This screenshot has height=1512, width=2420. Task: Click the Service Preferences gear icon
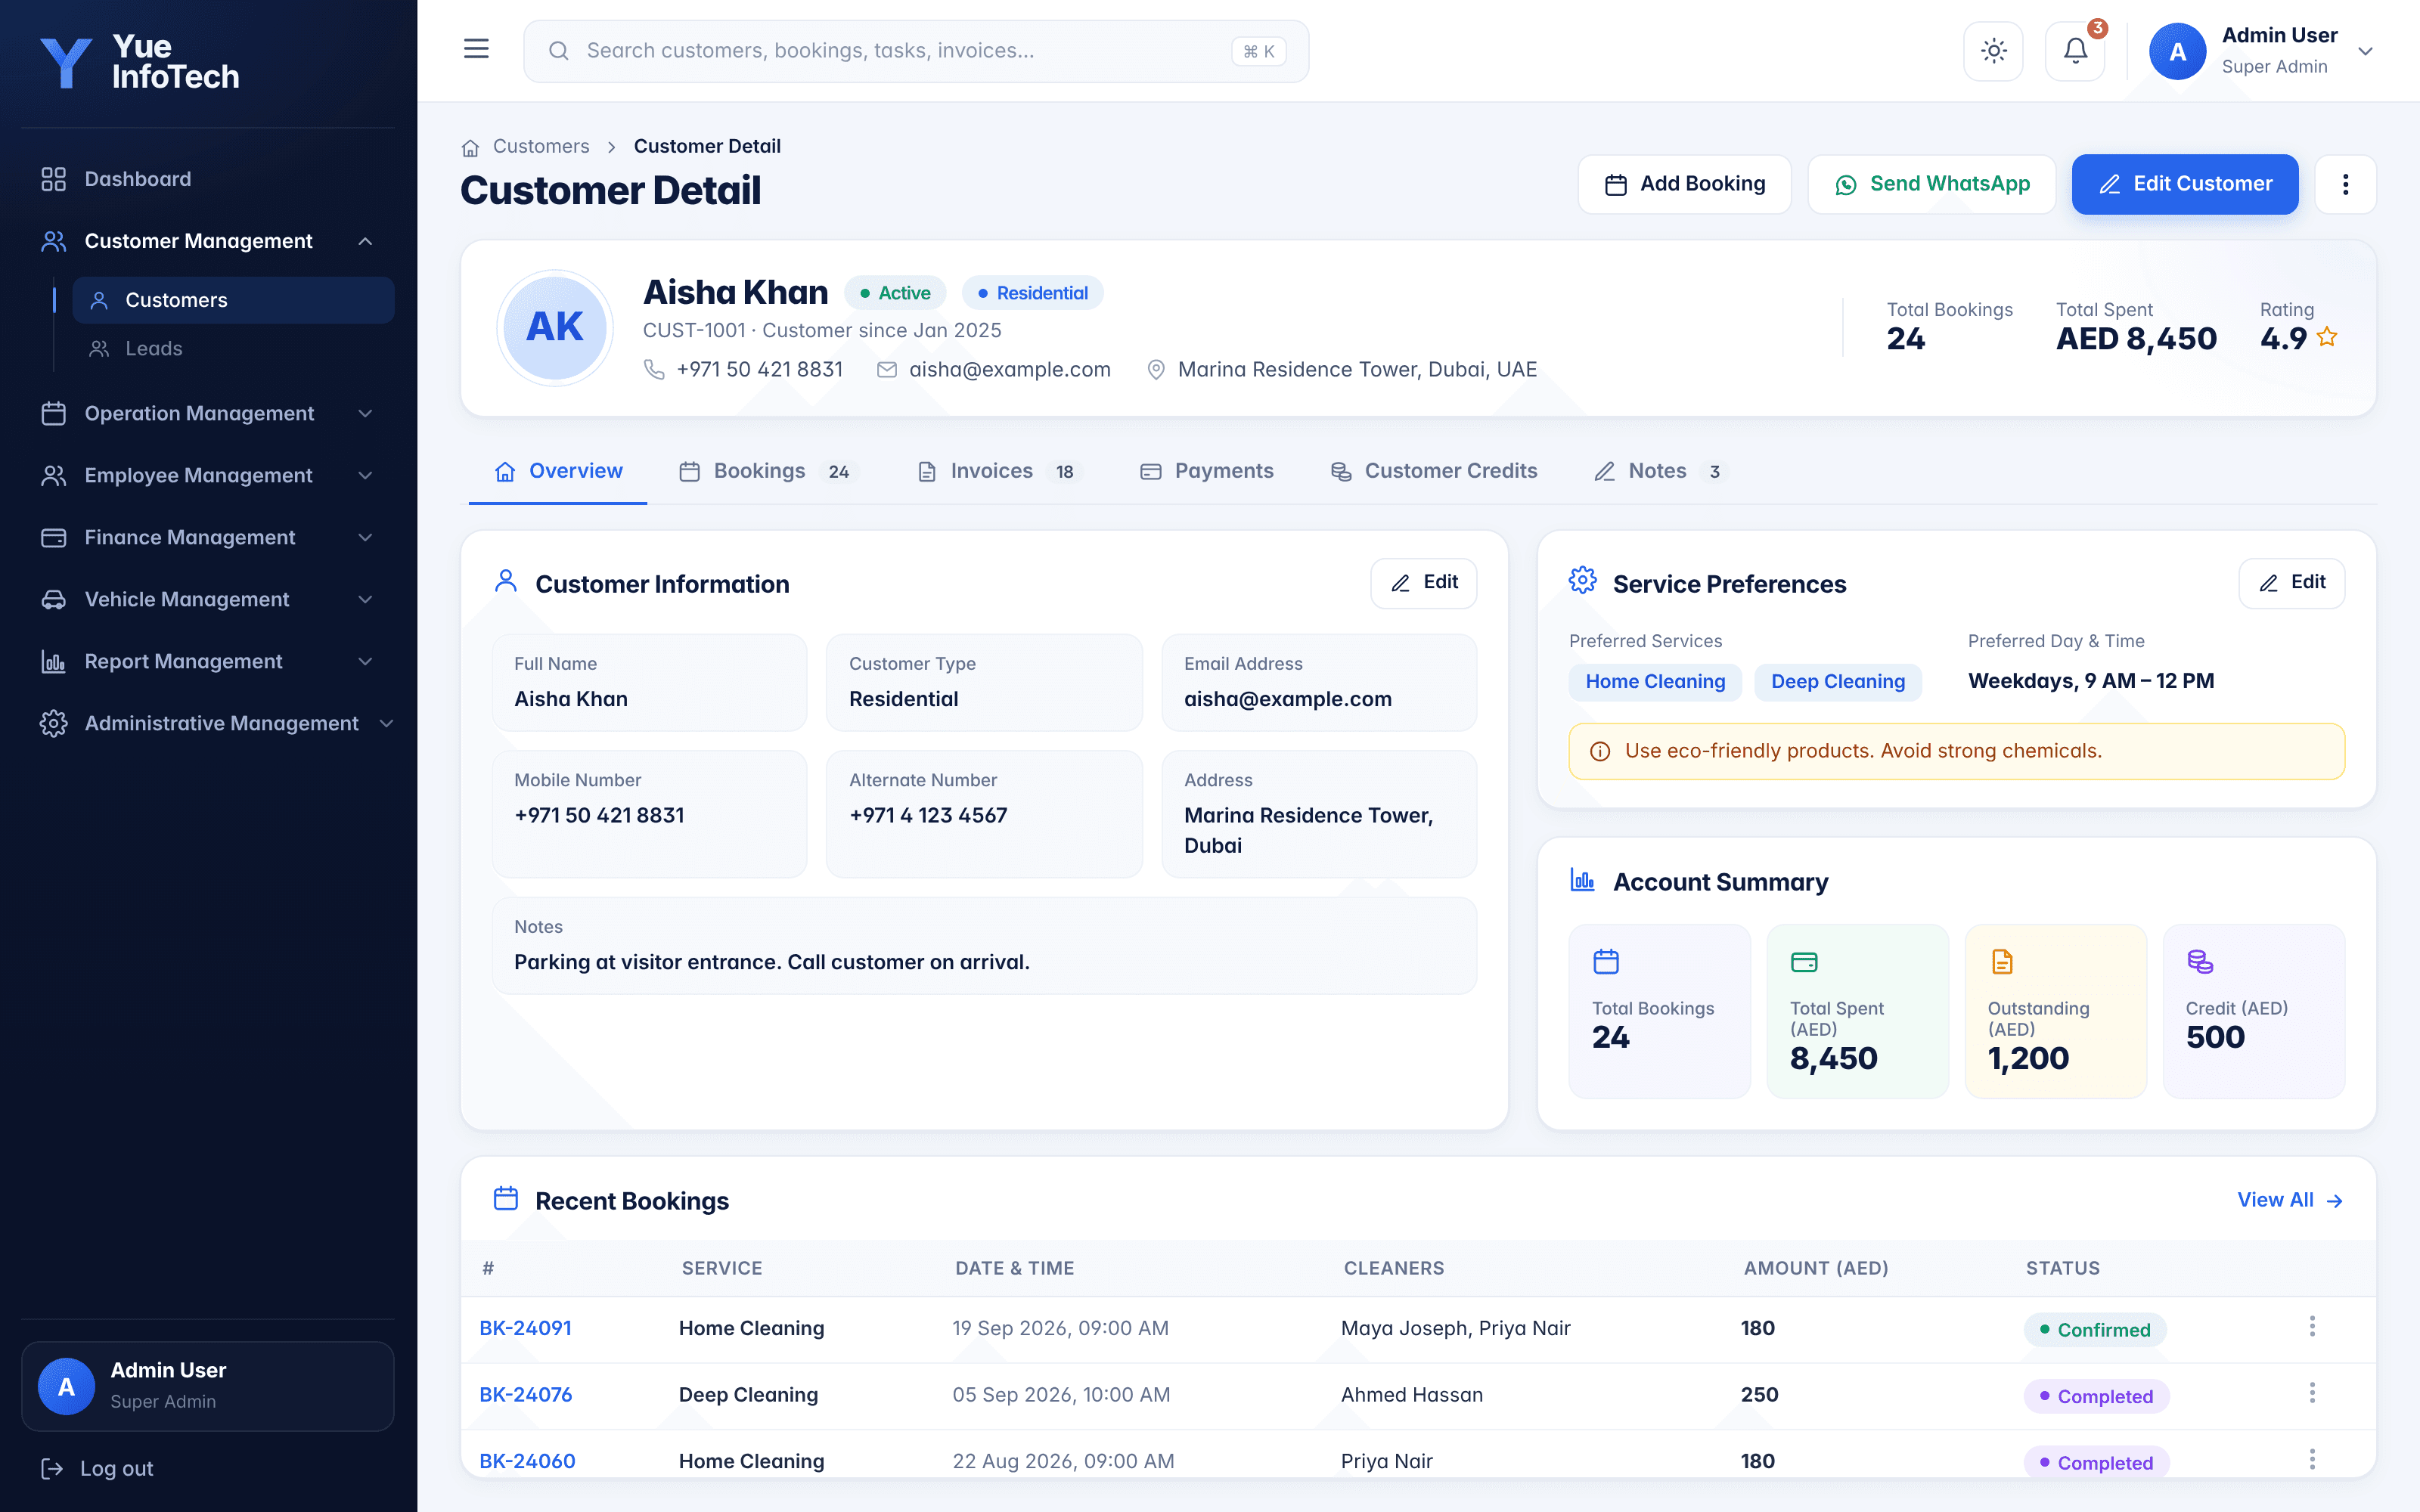click(1582, 580)
